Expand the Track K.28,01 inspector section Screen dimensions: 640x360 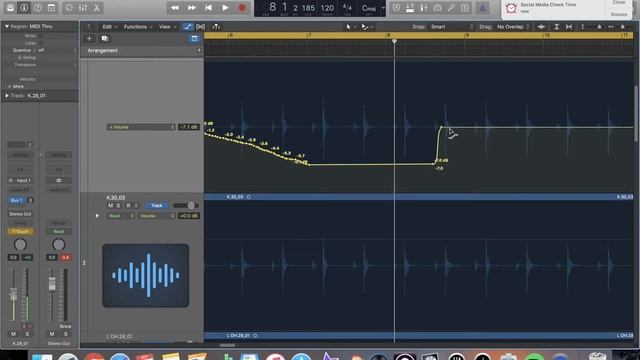tap(7, 96)
